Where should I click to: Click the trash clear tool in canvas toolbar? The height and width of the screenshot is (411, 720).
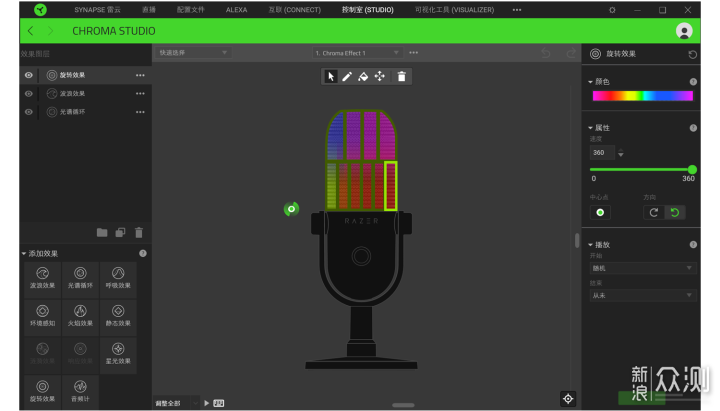pos(402,76)
